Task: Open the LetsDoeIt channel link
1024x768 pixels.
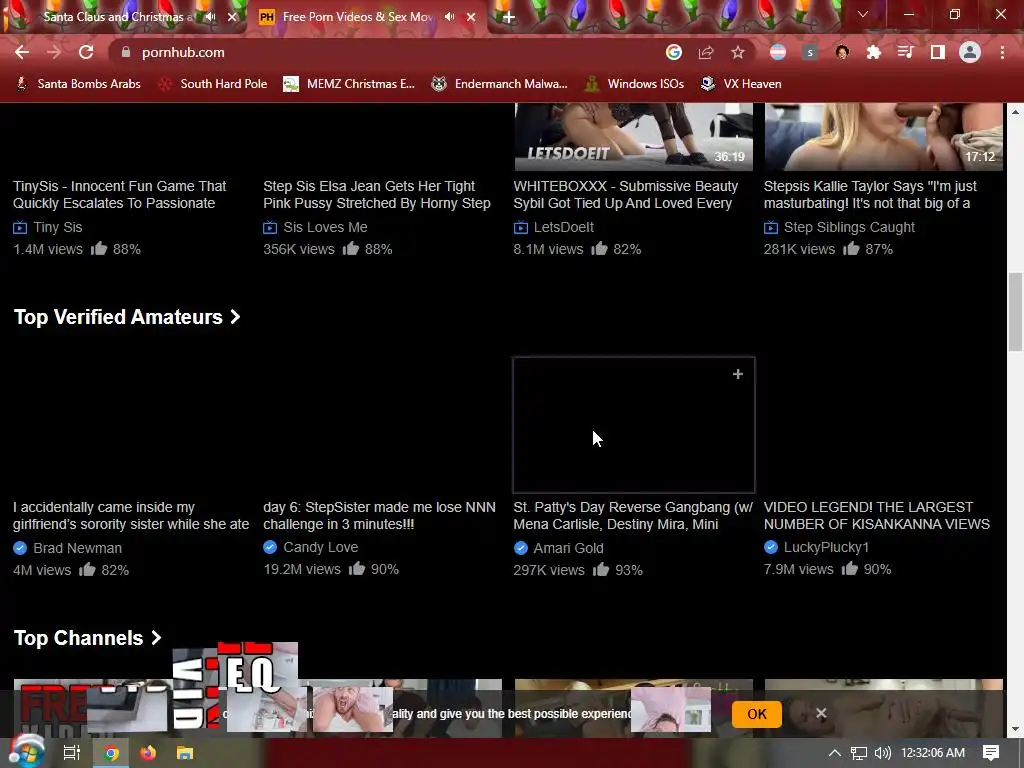Action: [564, 227]
